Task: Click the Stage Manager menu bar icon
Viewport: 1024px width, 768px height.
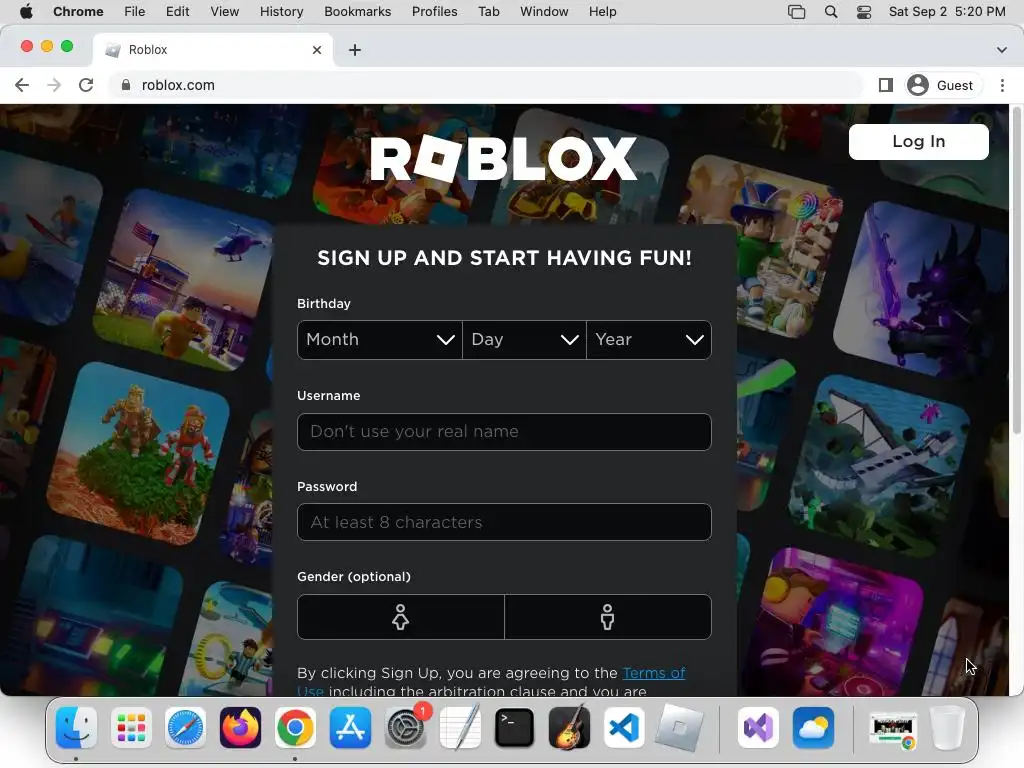Action: (797, 12)
